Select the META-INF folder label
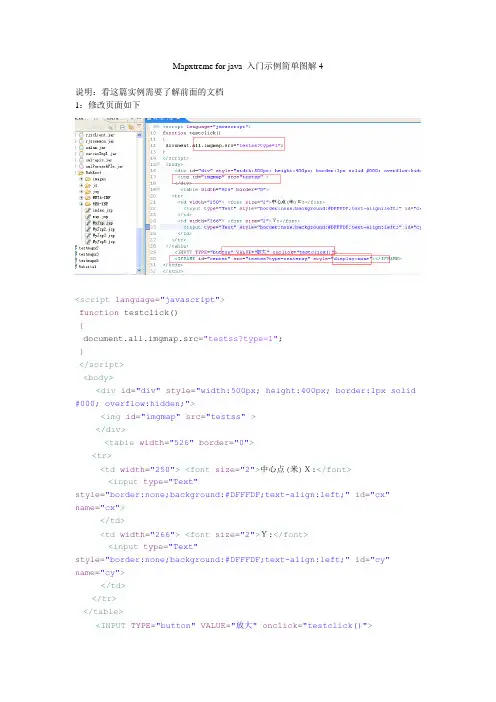The height and width of the screenshot is (702, 496). coord(102,197)
